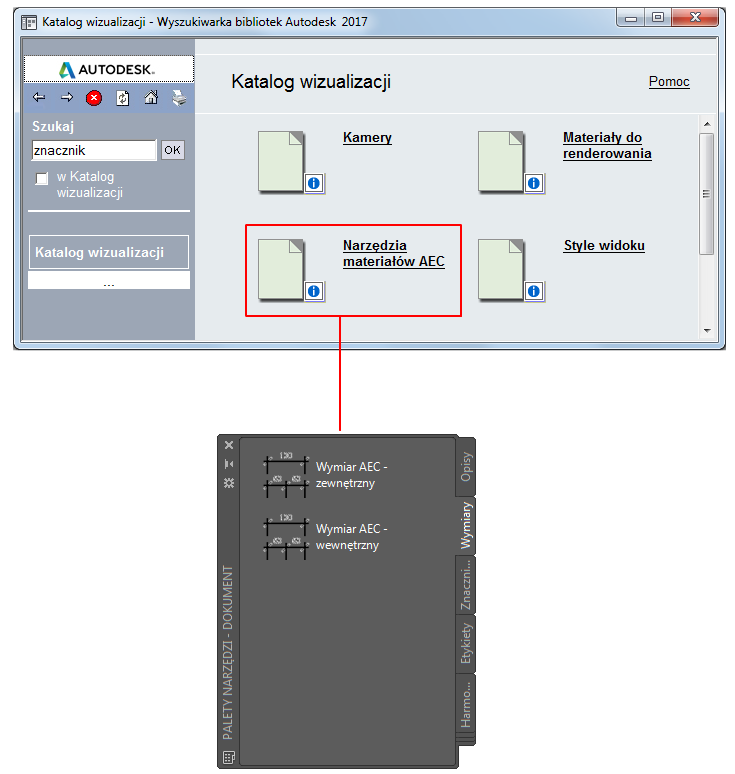Go back with the left arrow icon

pos(39,98)
